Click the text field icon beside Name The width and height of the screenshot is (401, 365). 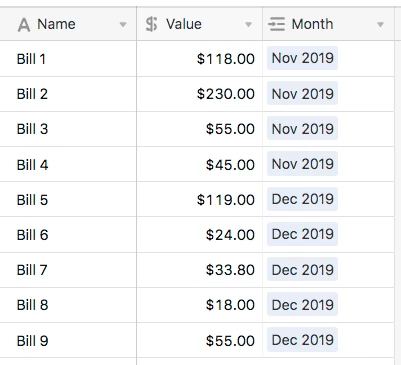24,25
